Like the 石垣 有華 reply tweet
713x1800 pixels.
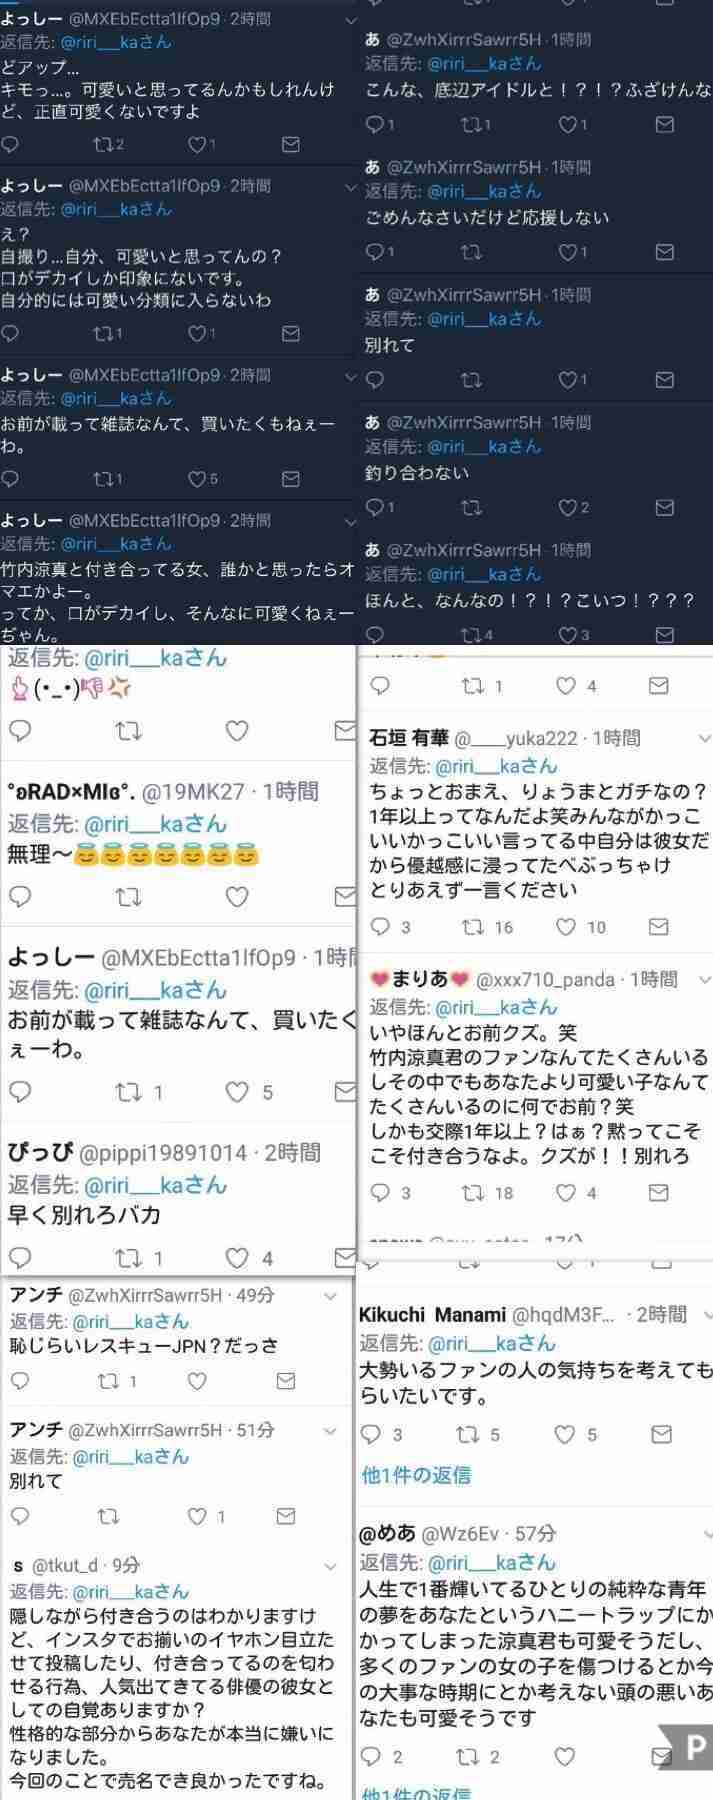click(567, 927)
